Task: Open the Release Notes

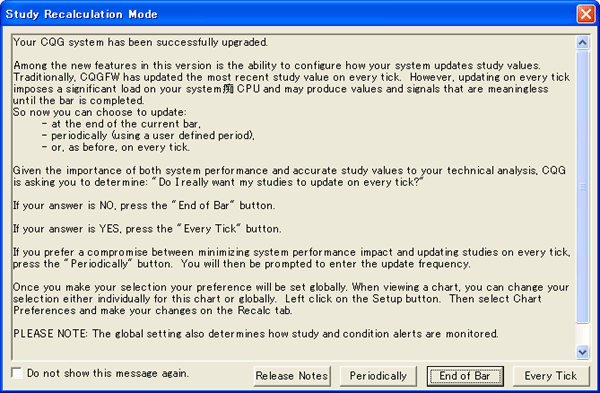Action: pyautogui.click(x=292, y=376)
